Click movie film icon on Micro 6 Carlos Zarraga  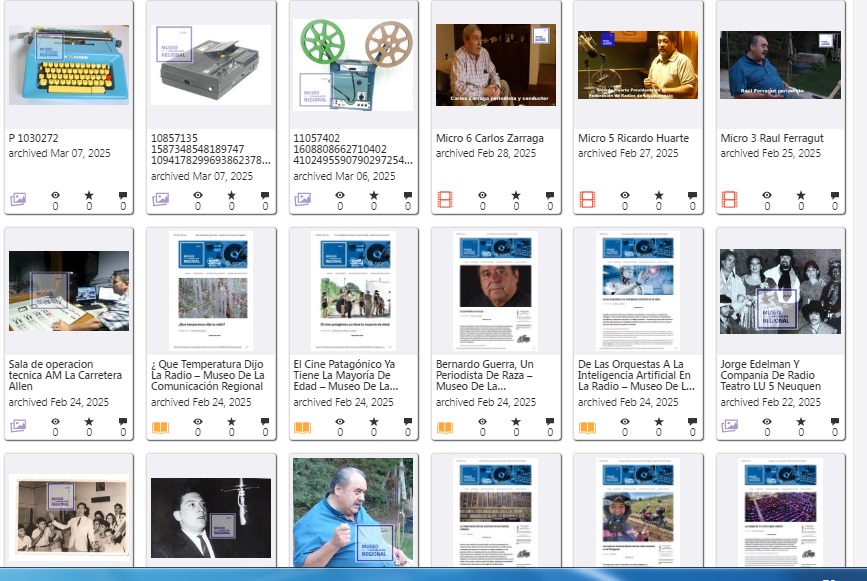pos(445,199)
